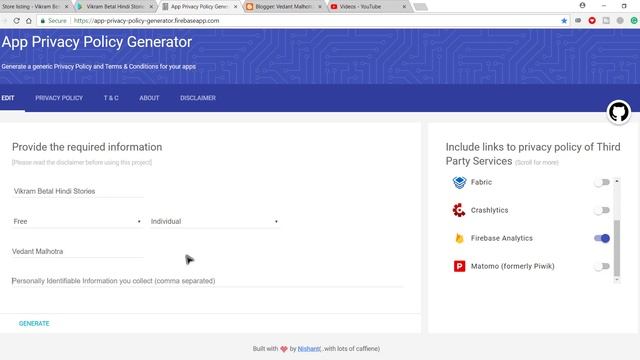Open the Free app type dropdown

(77, 221)
